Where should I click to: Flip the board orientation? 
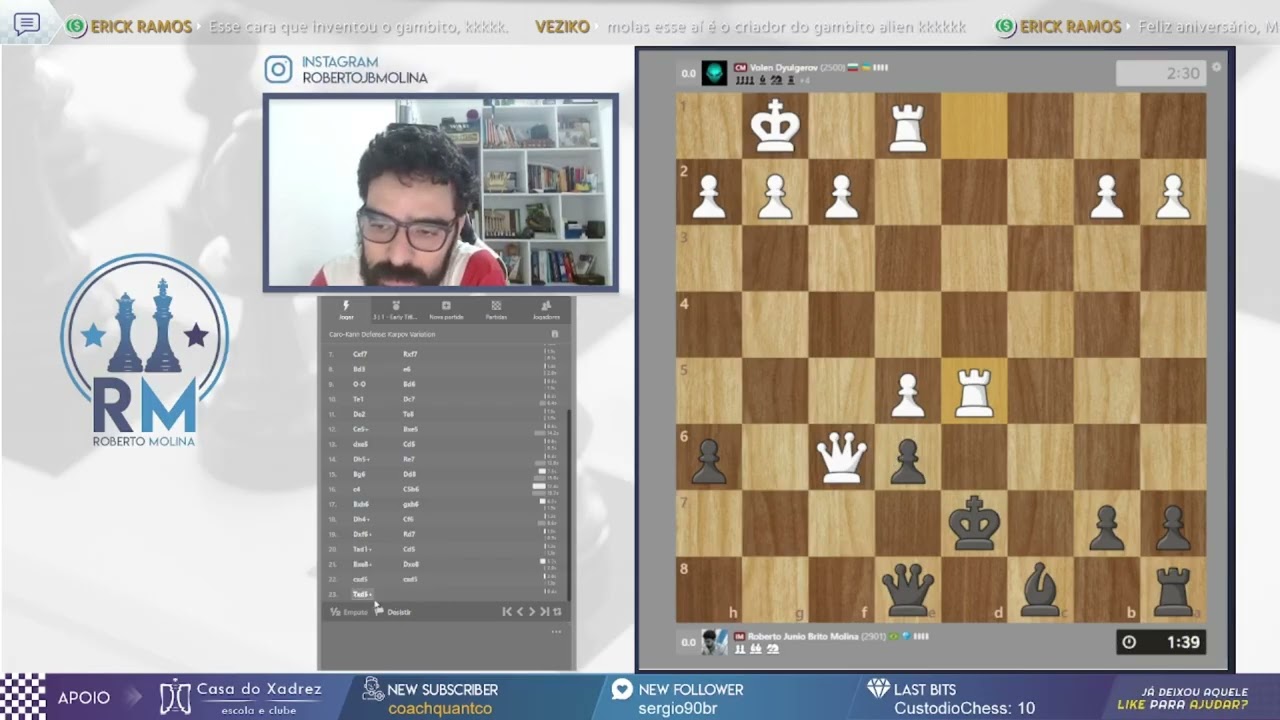point(557,611)
